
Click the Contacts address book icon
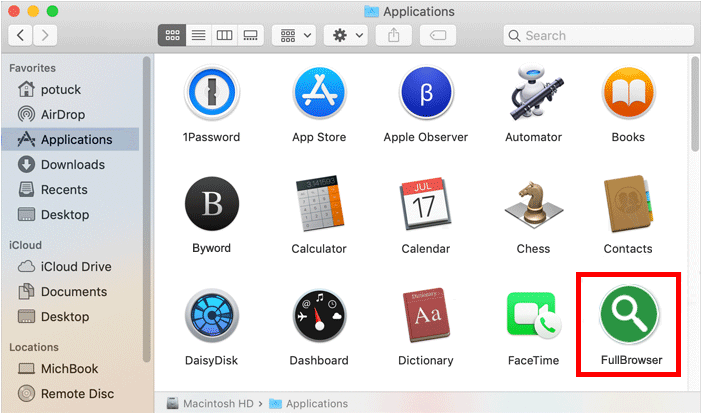628,204
